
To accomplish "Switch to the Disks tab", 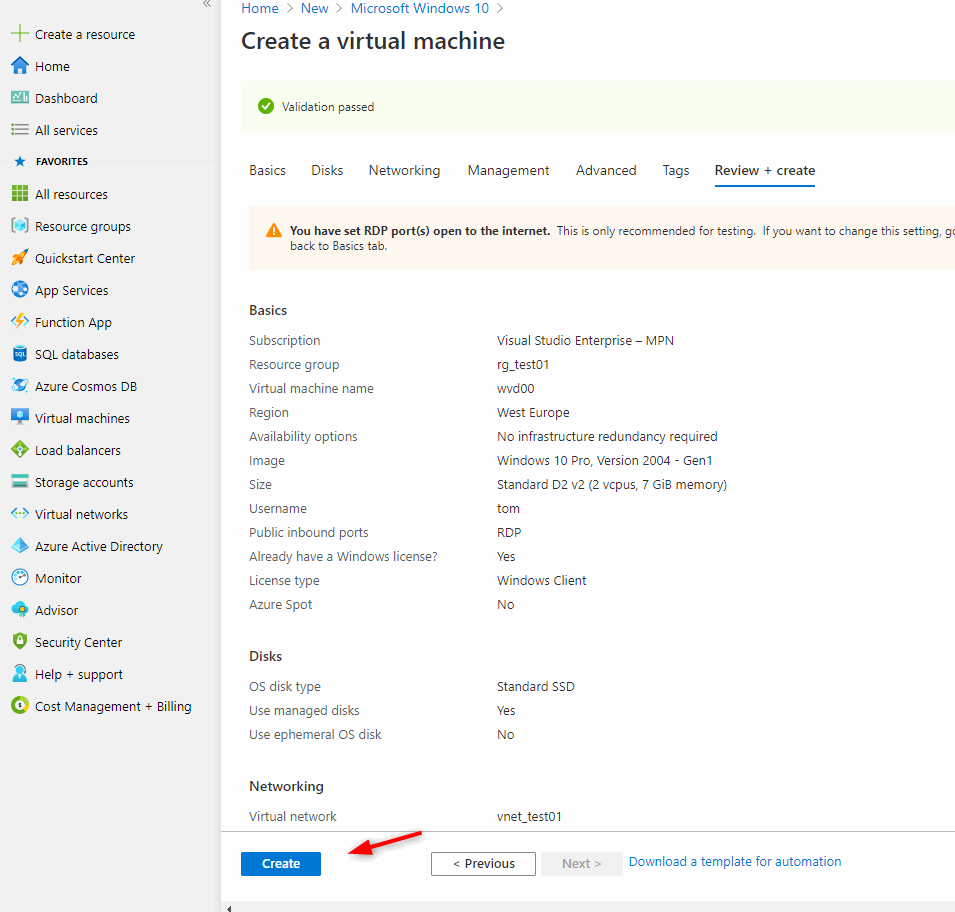I will [x=327, y=171].
